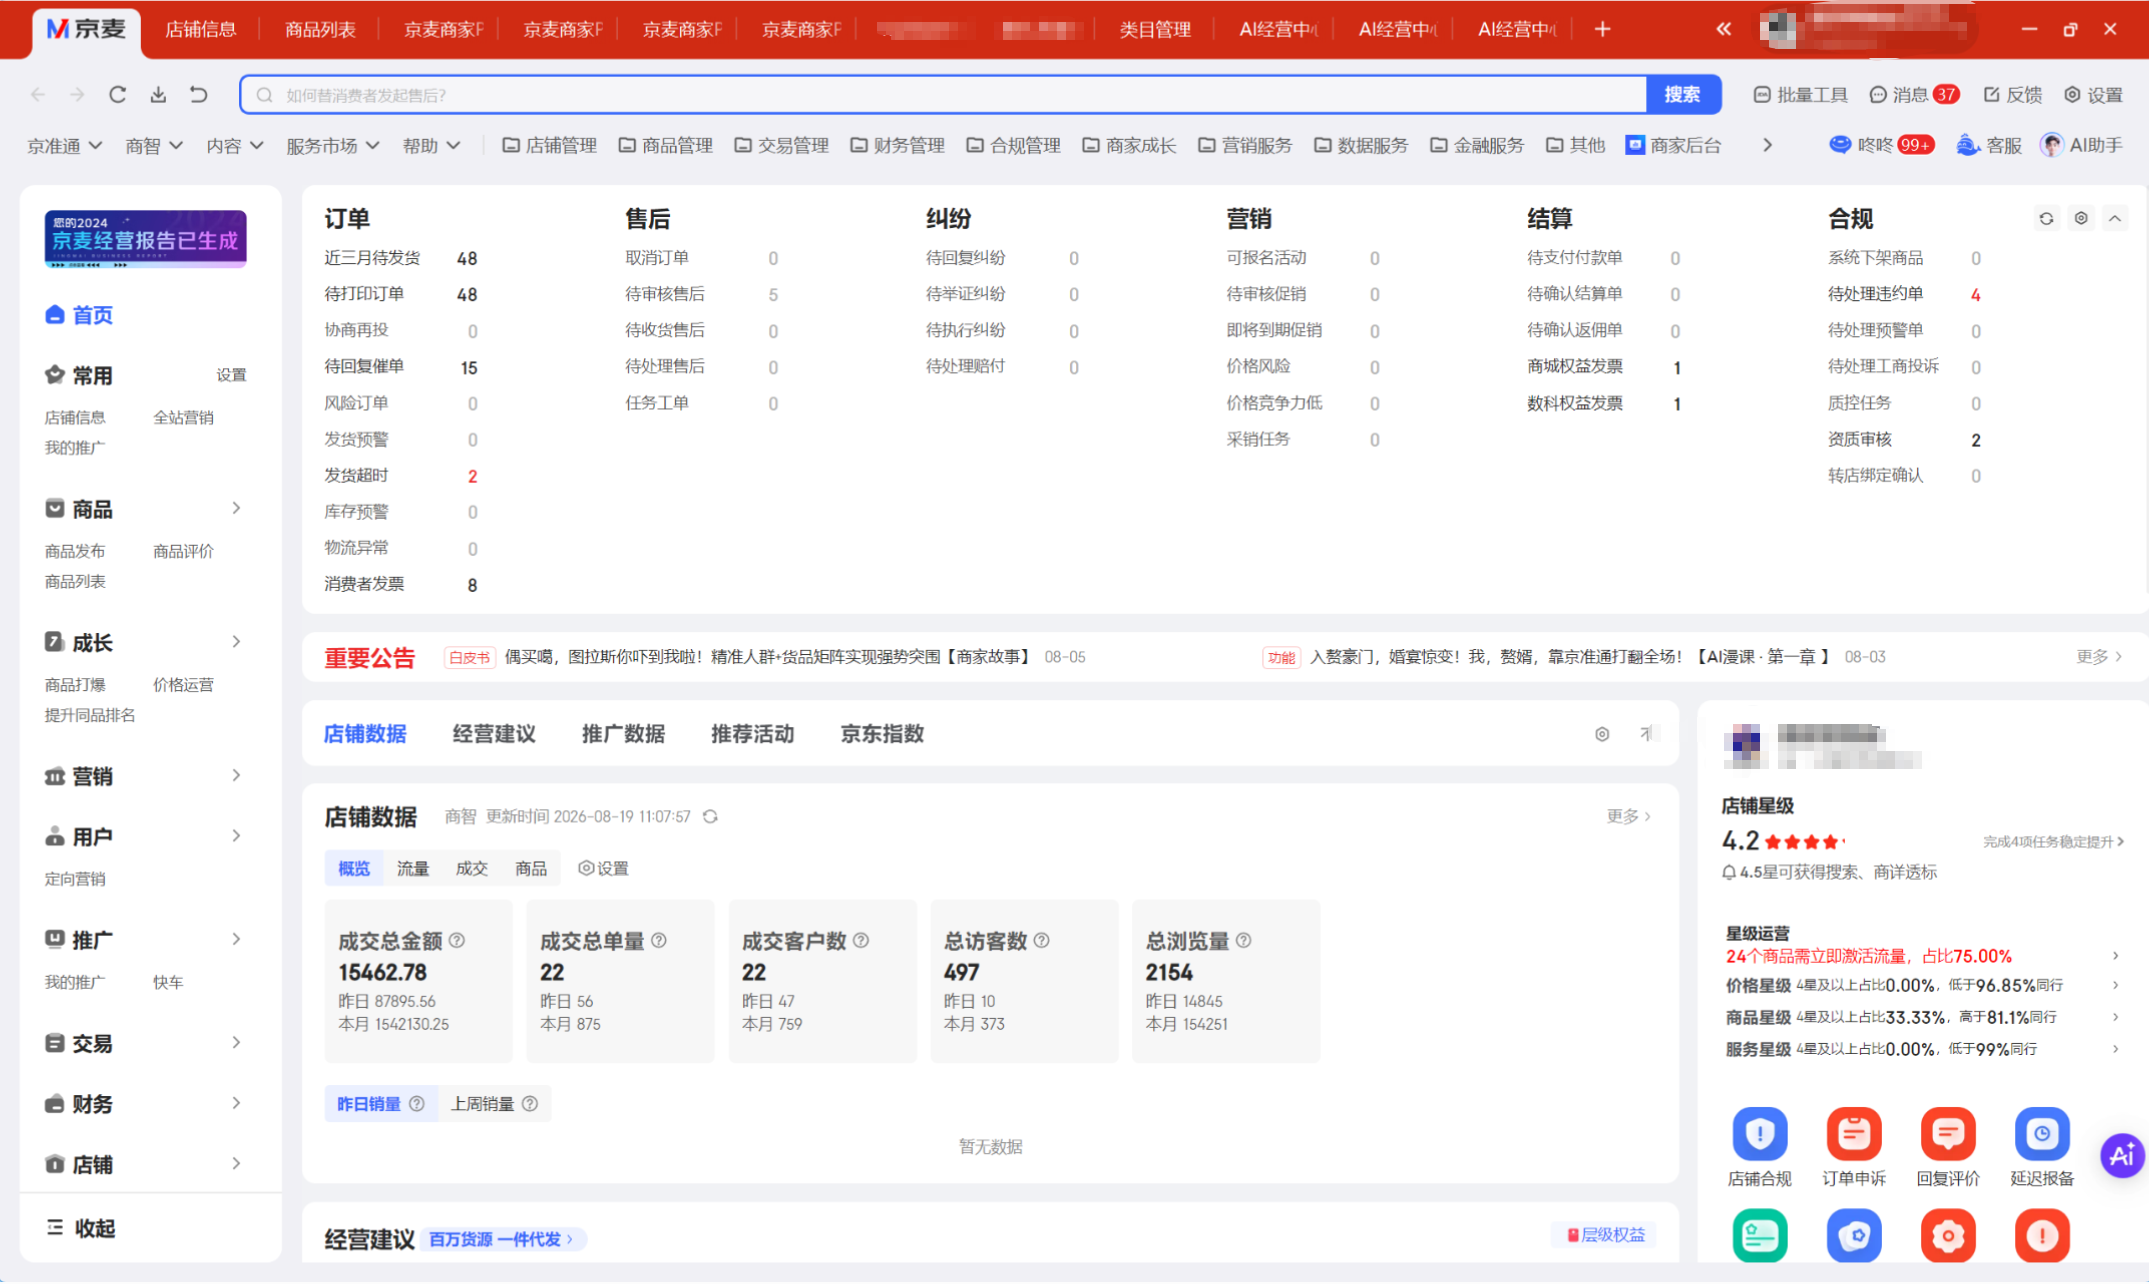Go back with the left arrow
The width and height of the screenshot is (2149, 1284).
coord(38,94)
